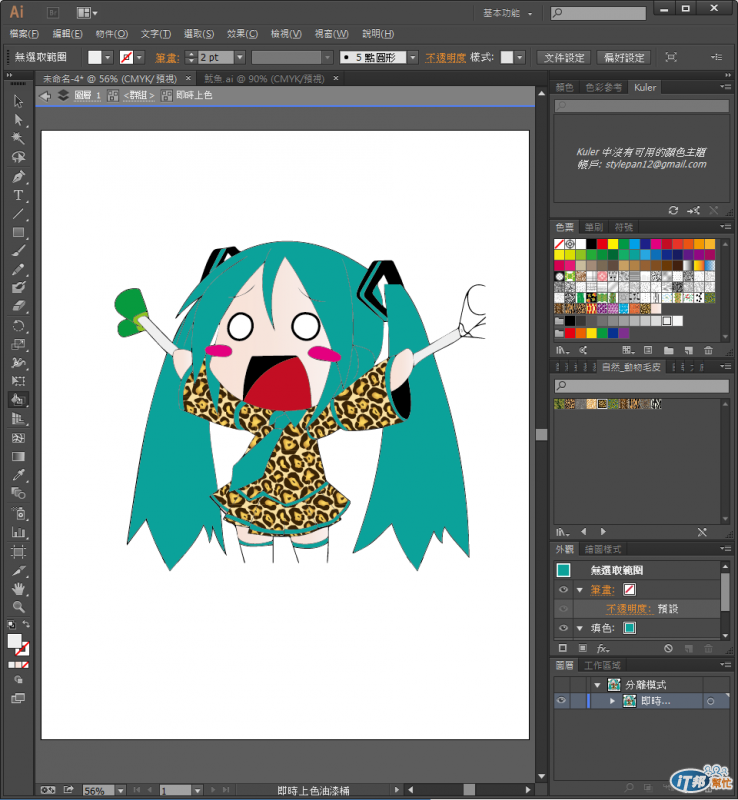Select the Rectangle tool
This screenshot has width=738, height=800.
point(18,232)
